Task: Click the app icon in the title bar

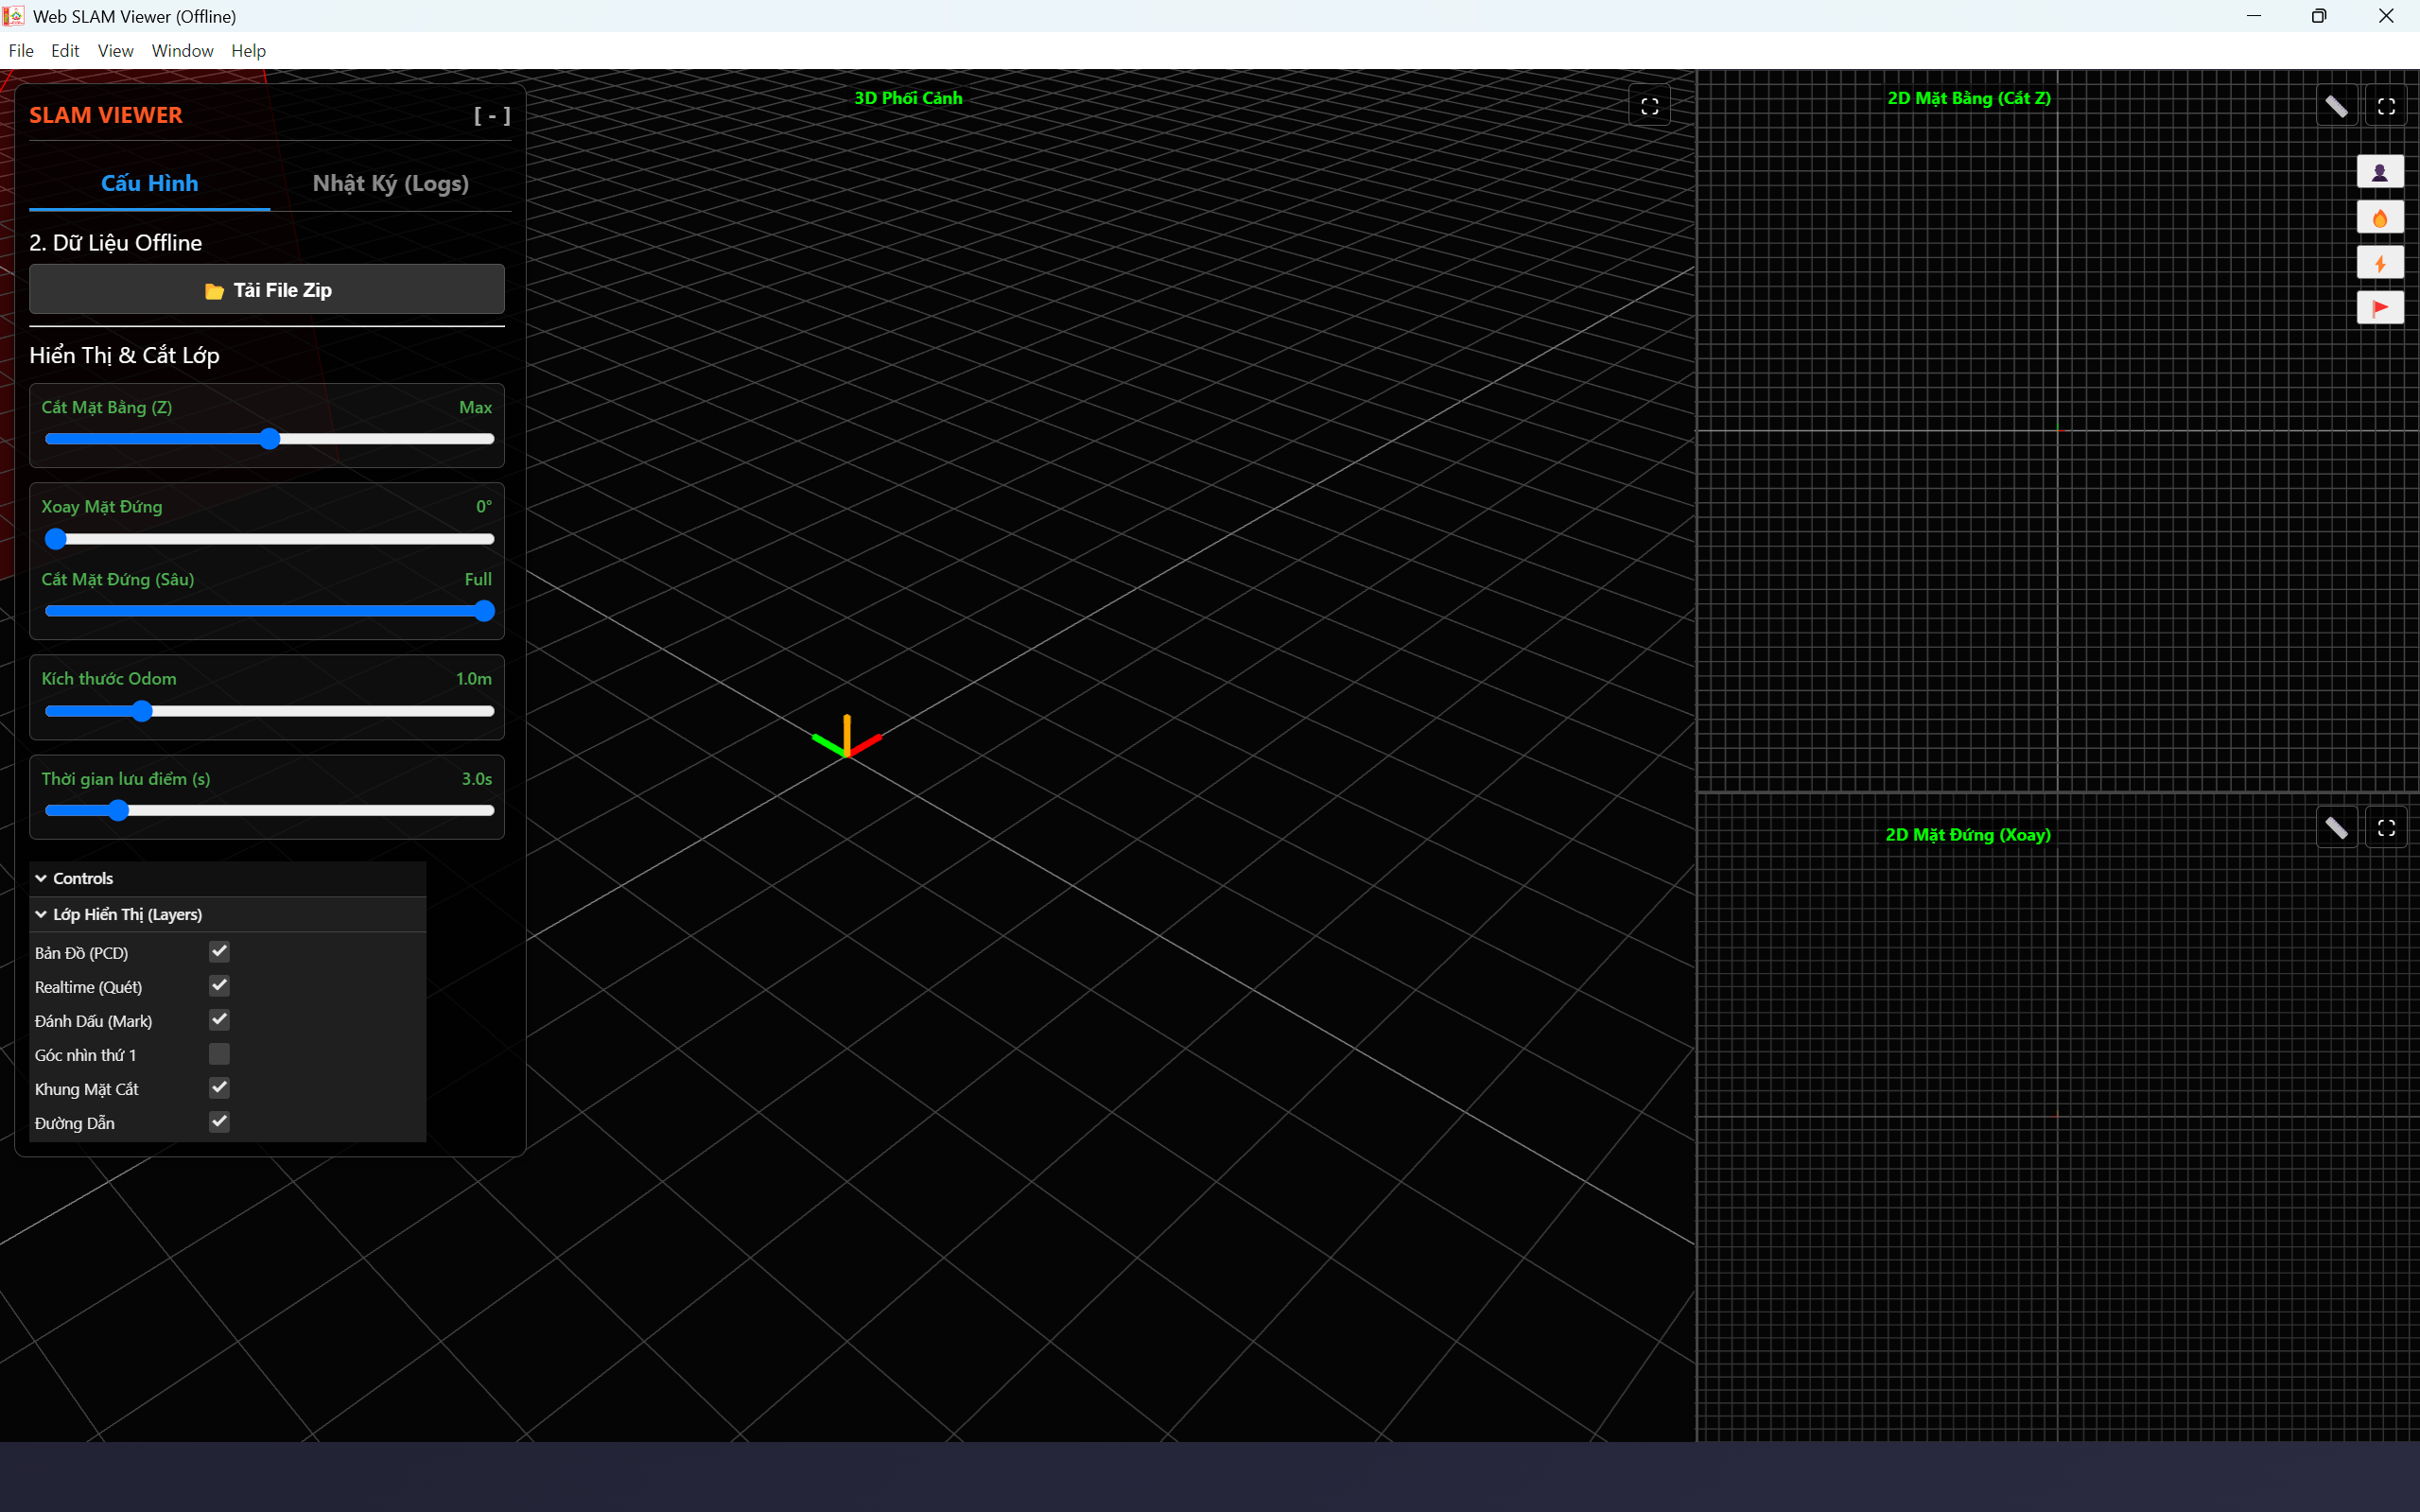Action: click(14, 16)
